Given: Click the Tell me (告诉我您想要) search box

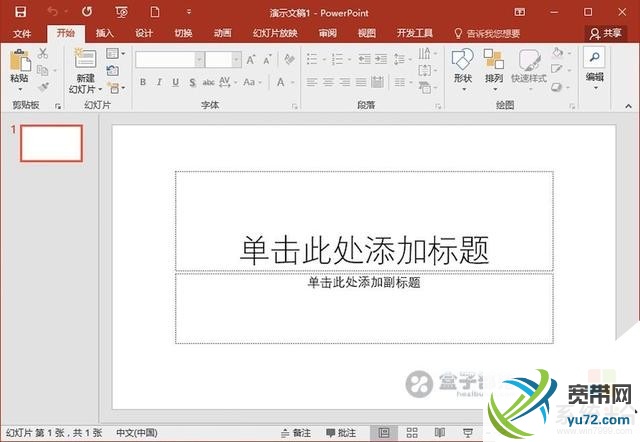Looking at the screenshot, I should [487, 33].
